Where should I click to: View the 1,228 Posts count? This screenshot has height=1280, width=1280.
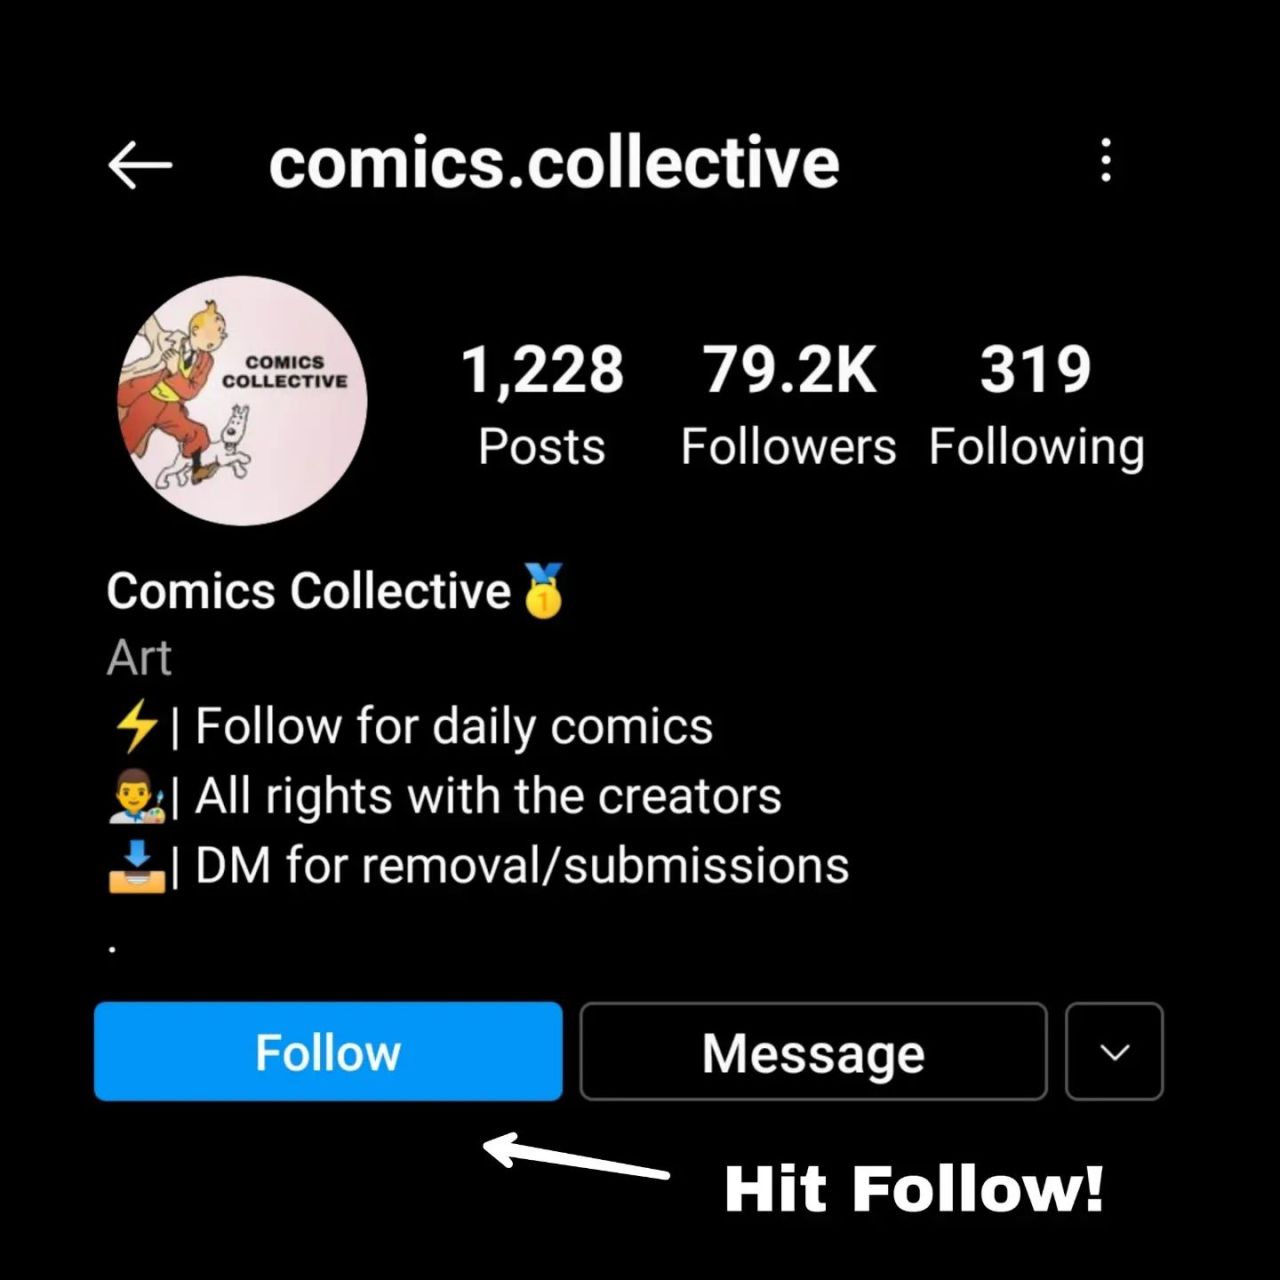[x=542, y=405]
